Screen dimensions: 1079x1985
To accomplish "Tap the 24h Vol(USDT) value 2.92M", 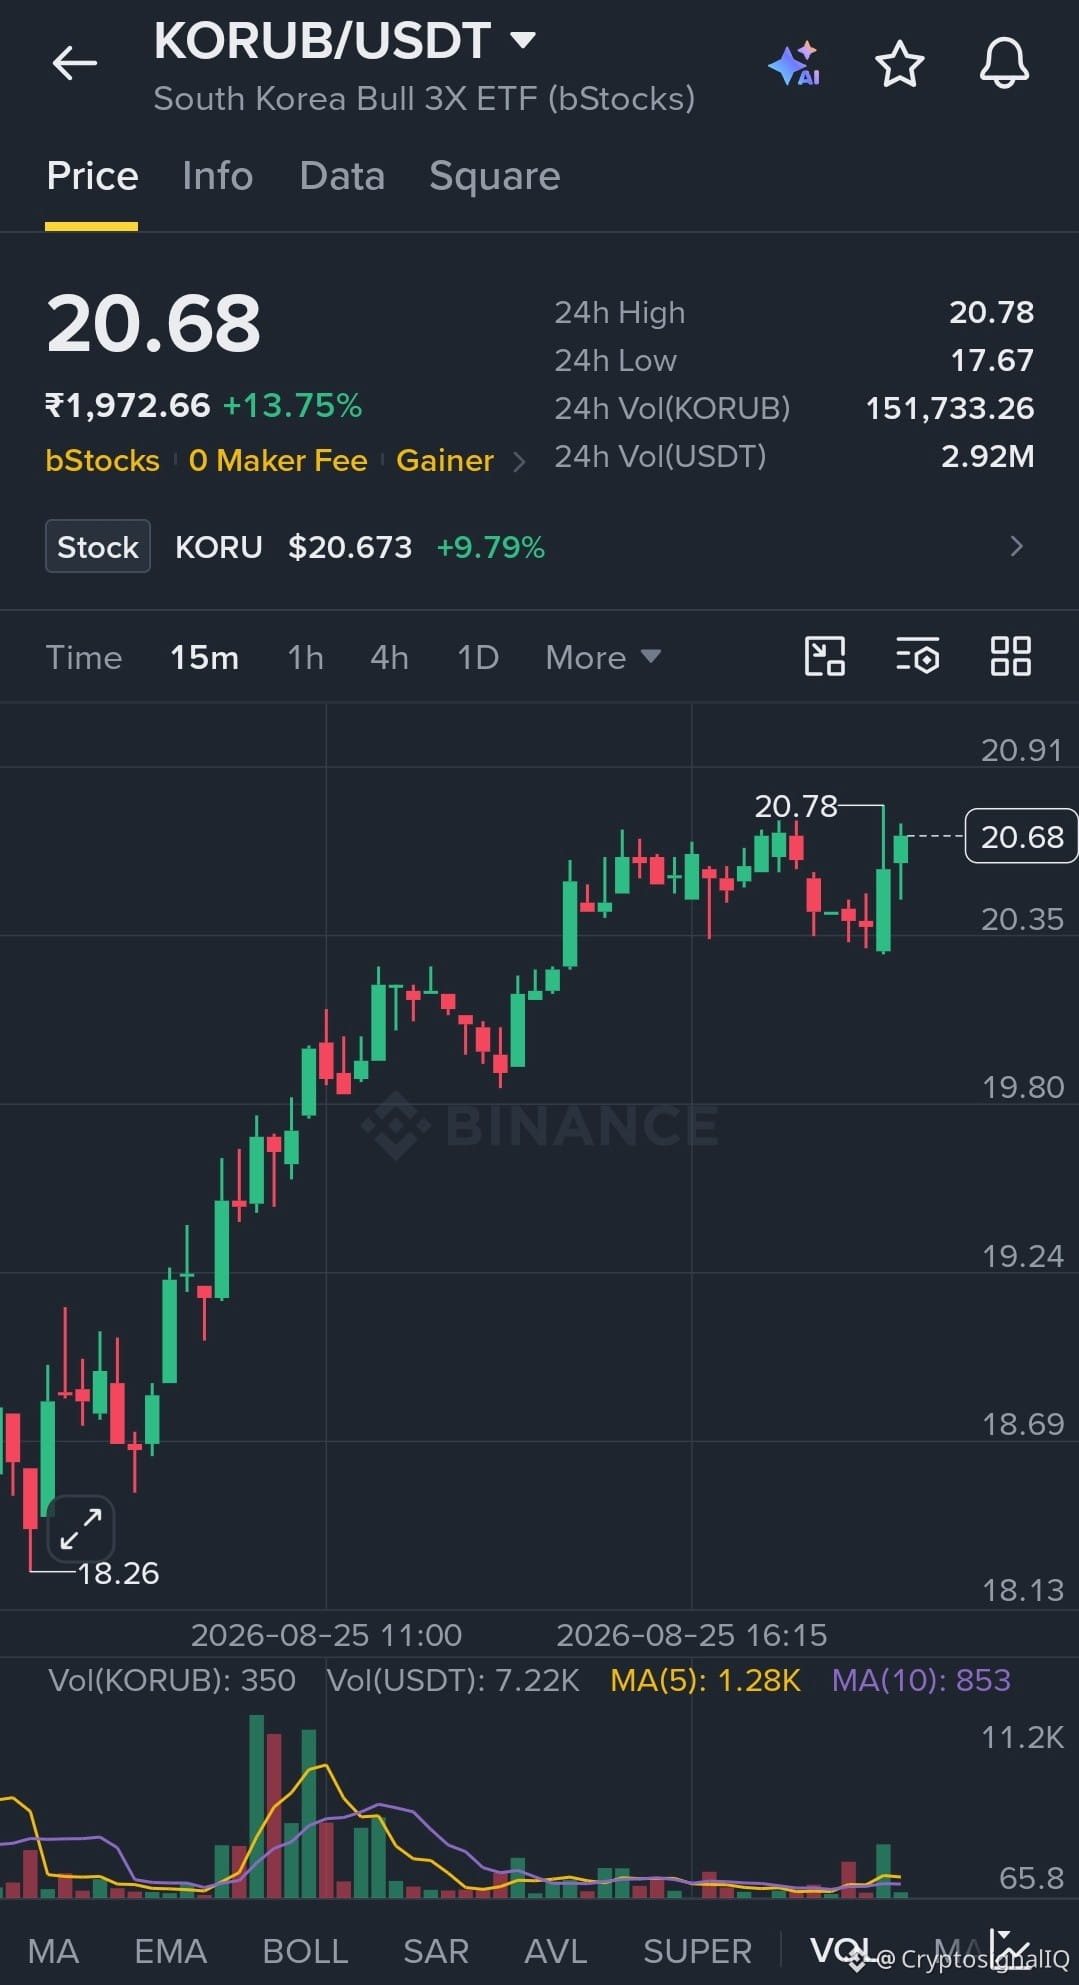I will [x=987, y=456].
